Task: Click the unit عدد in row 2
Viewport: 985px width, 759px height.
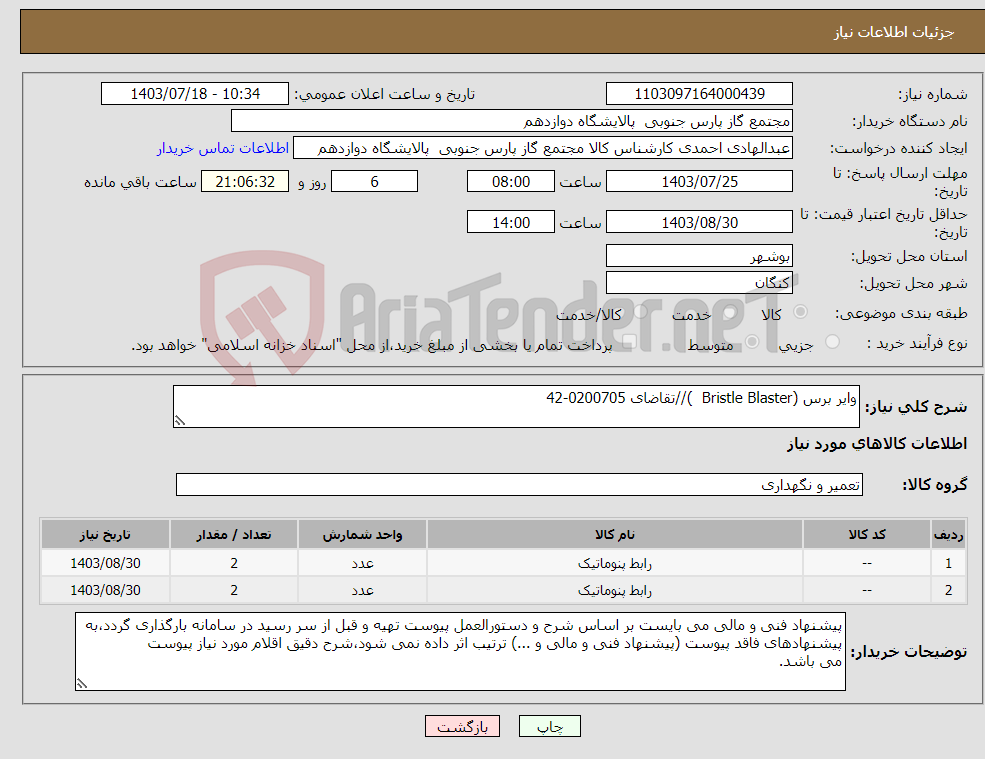Action: point(362,591)
